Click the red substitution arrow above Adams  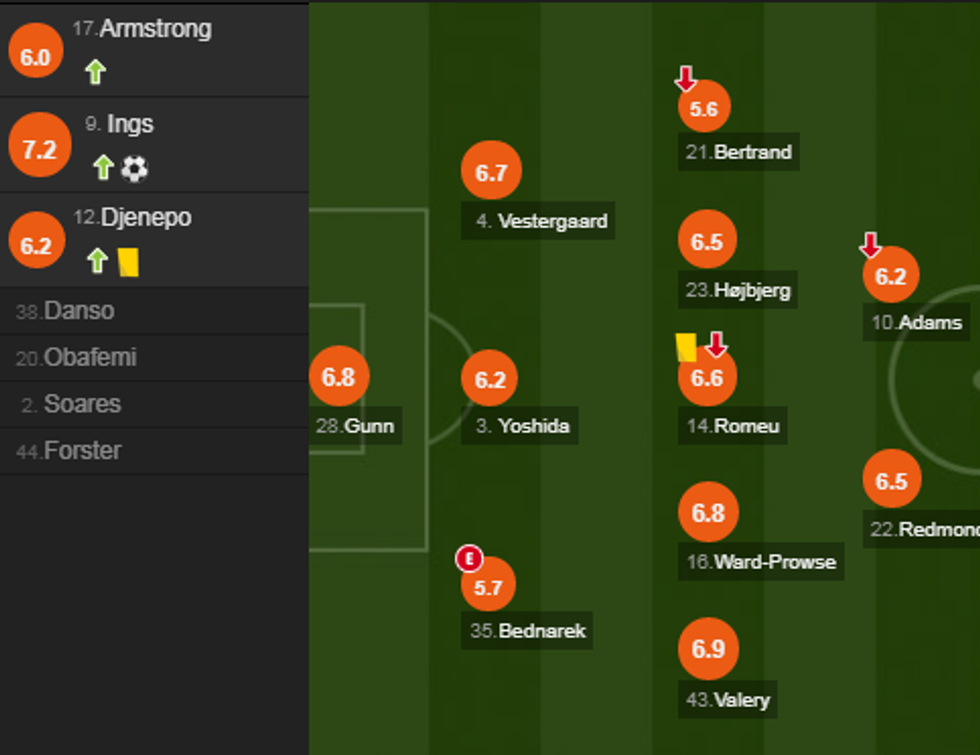(x=870, y=244)
